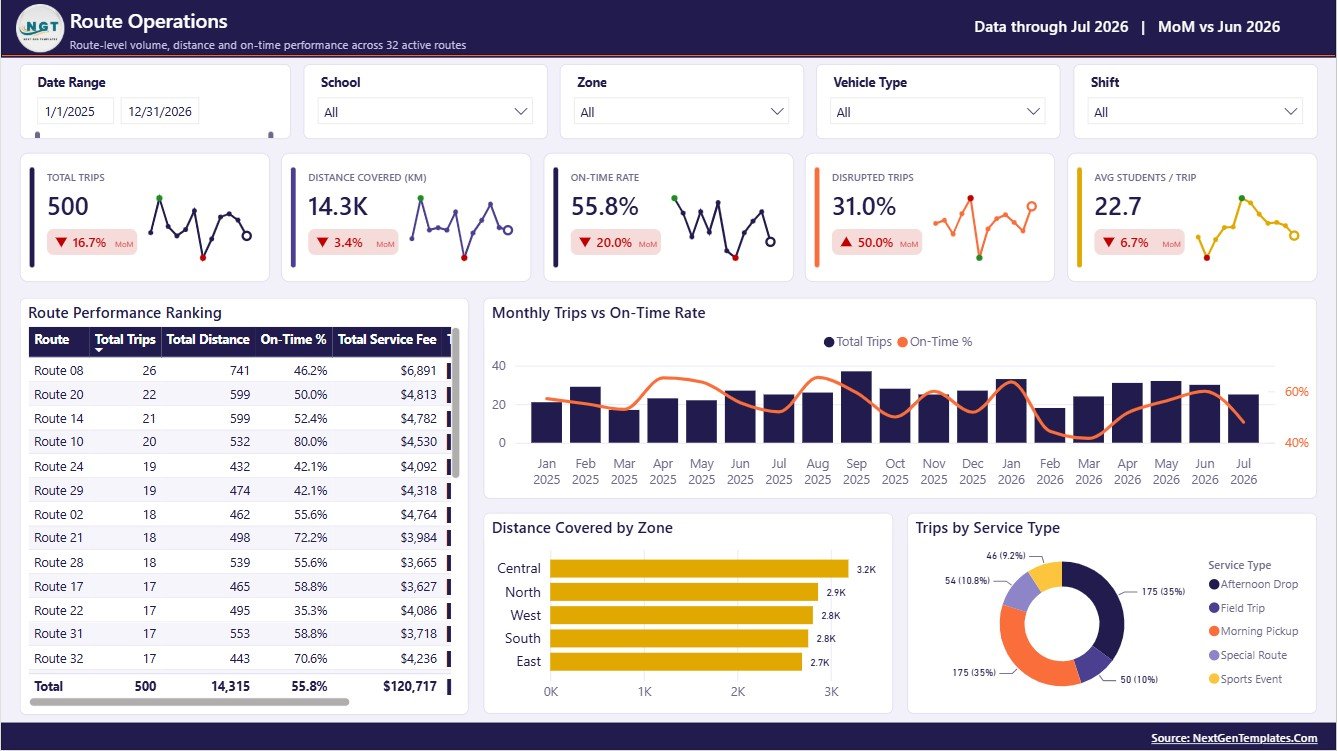Click the Data through Jul 2026 text
Image resolution: width=1338 pixels, height=751 pixels.
click(x=1051, y=27)
